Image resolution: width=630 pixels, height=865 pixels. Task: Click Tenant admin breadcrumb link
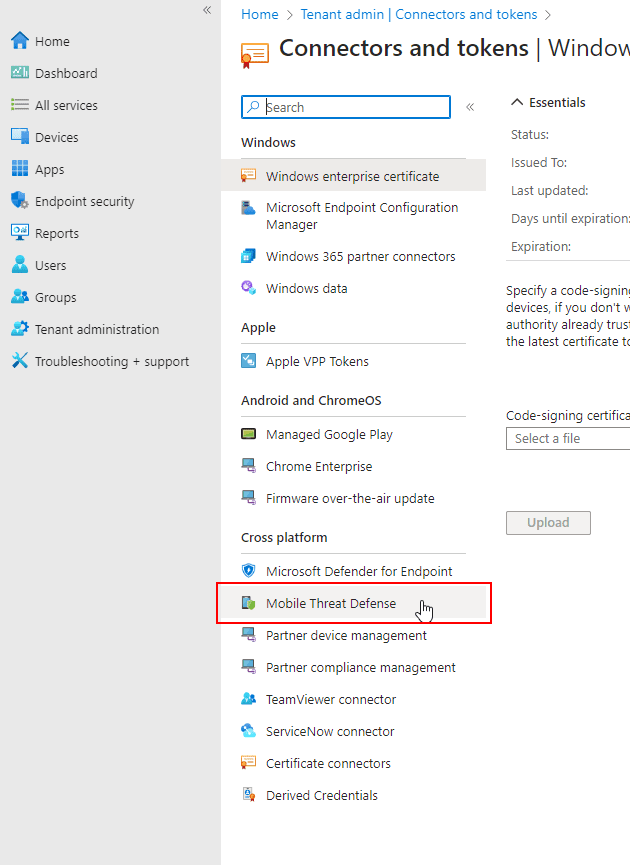tap(418, 14)
